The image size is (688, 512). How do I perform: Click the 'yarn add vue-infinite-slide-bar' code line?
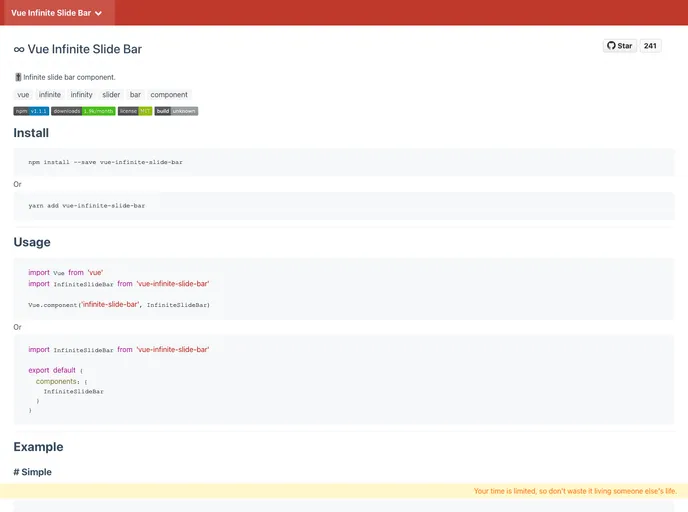pyautogui.click(x=86, y=206)
